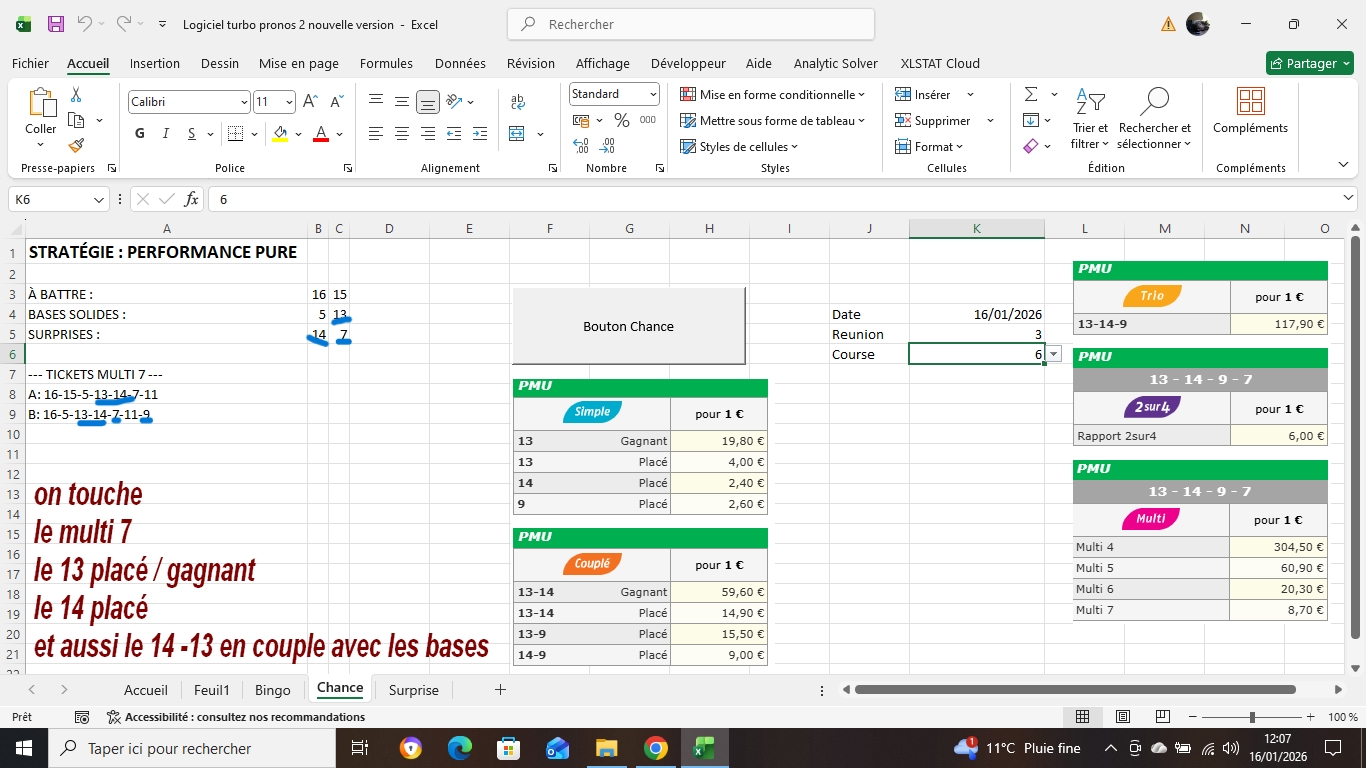
Task: Open the Standard number format dropdown
Action: 653,94
